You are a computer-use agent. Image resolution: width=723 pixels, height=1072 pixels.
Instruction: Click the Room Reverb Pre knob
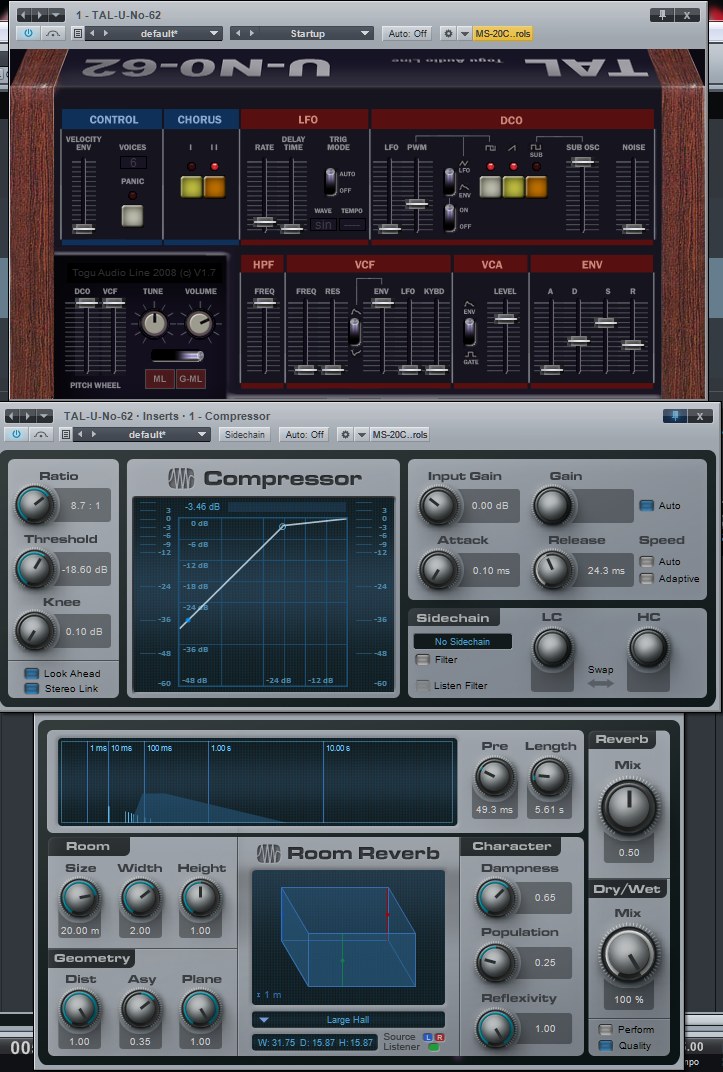click(493, 778)
